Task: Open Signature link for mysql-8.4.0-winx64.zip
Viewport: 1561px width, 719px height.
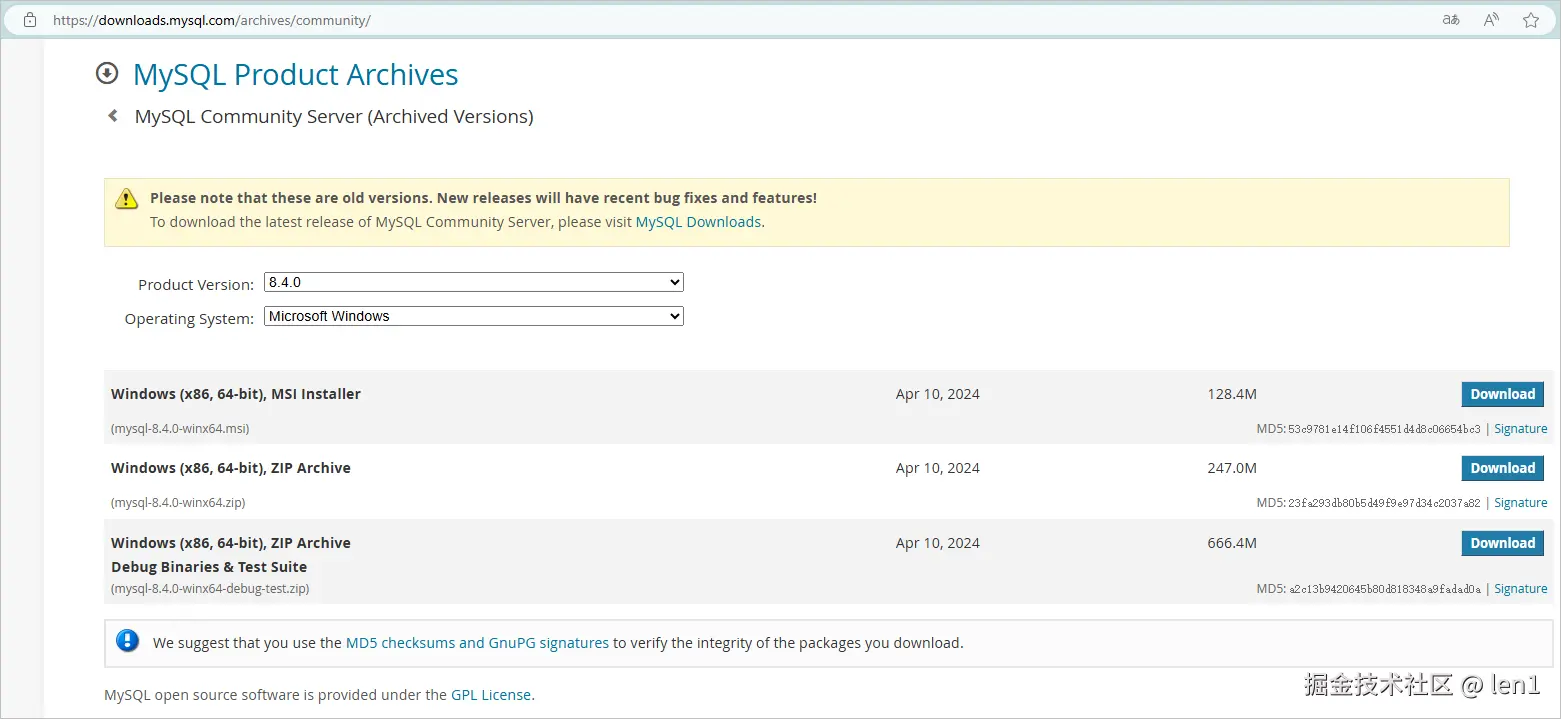Action: (1520, 503)
